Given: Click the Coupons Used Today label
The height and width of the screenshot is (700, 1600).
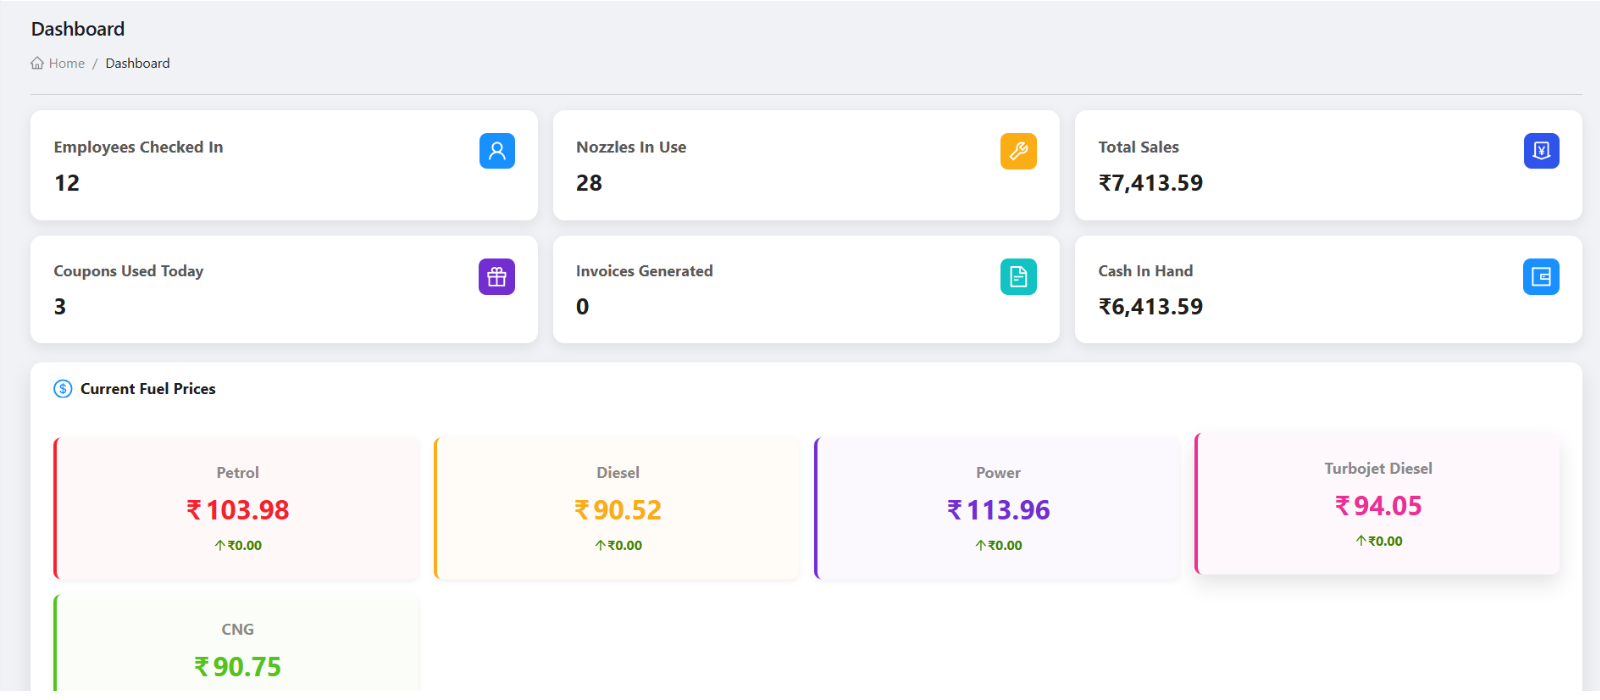Looking at the screenshot, I should pyautogui.click(x=129, y=271).
